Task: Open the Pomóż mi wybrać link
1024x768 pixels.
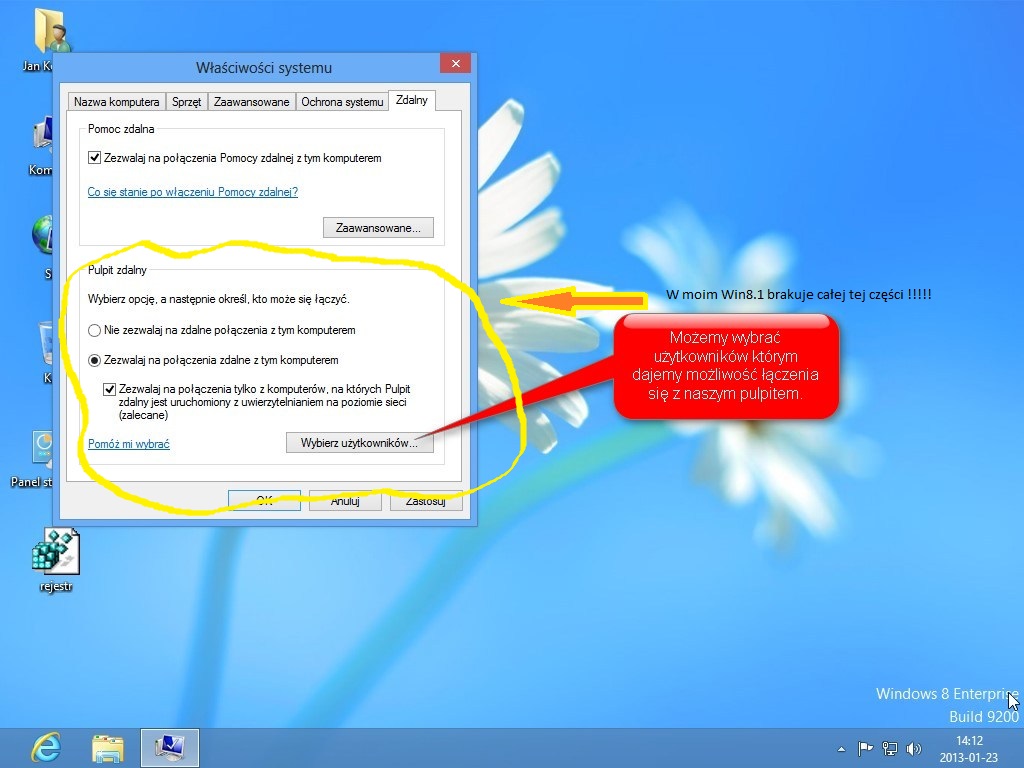Action: (129, 444)
